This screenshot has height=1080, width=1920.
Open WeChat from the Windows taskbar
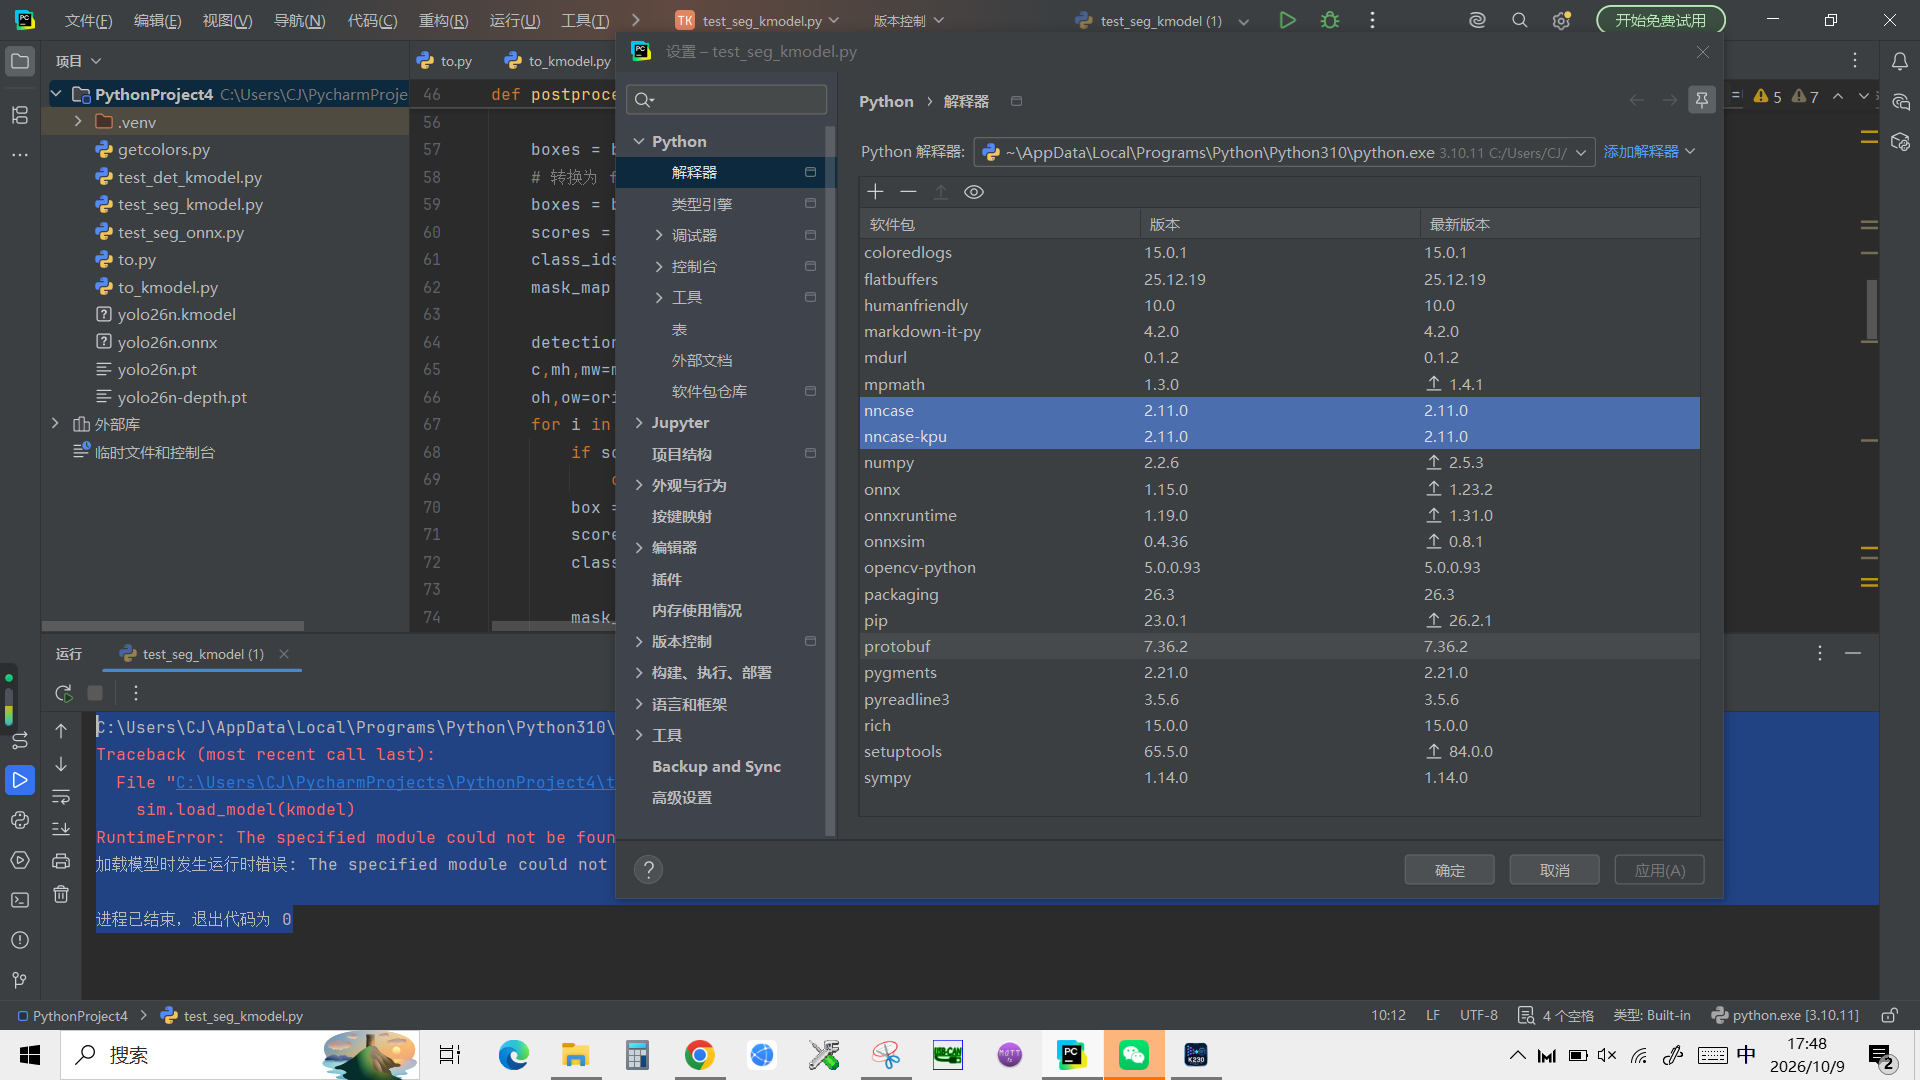(1134, 1055)
